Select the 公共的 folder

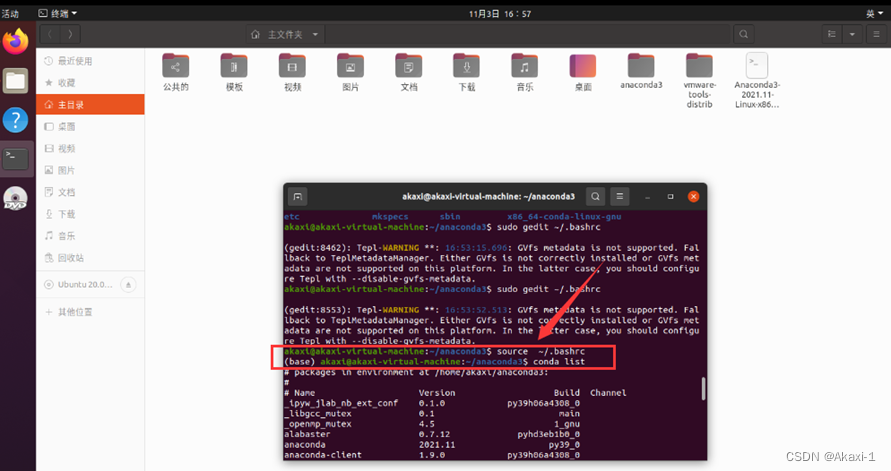click(x=176, y=72)
